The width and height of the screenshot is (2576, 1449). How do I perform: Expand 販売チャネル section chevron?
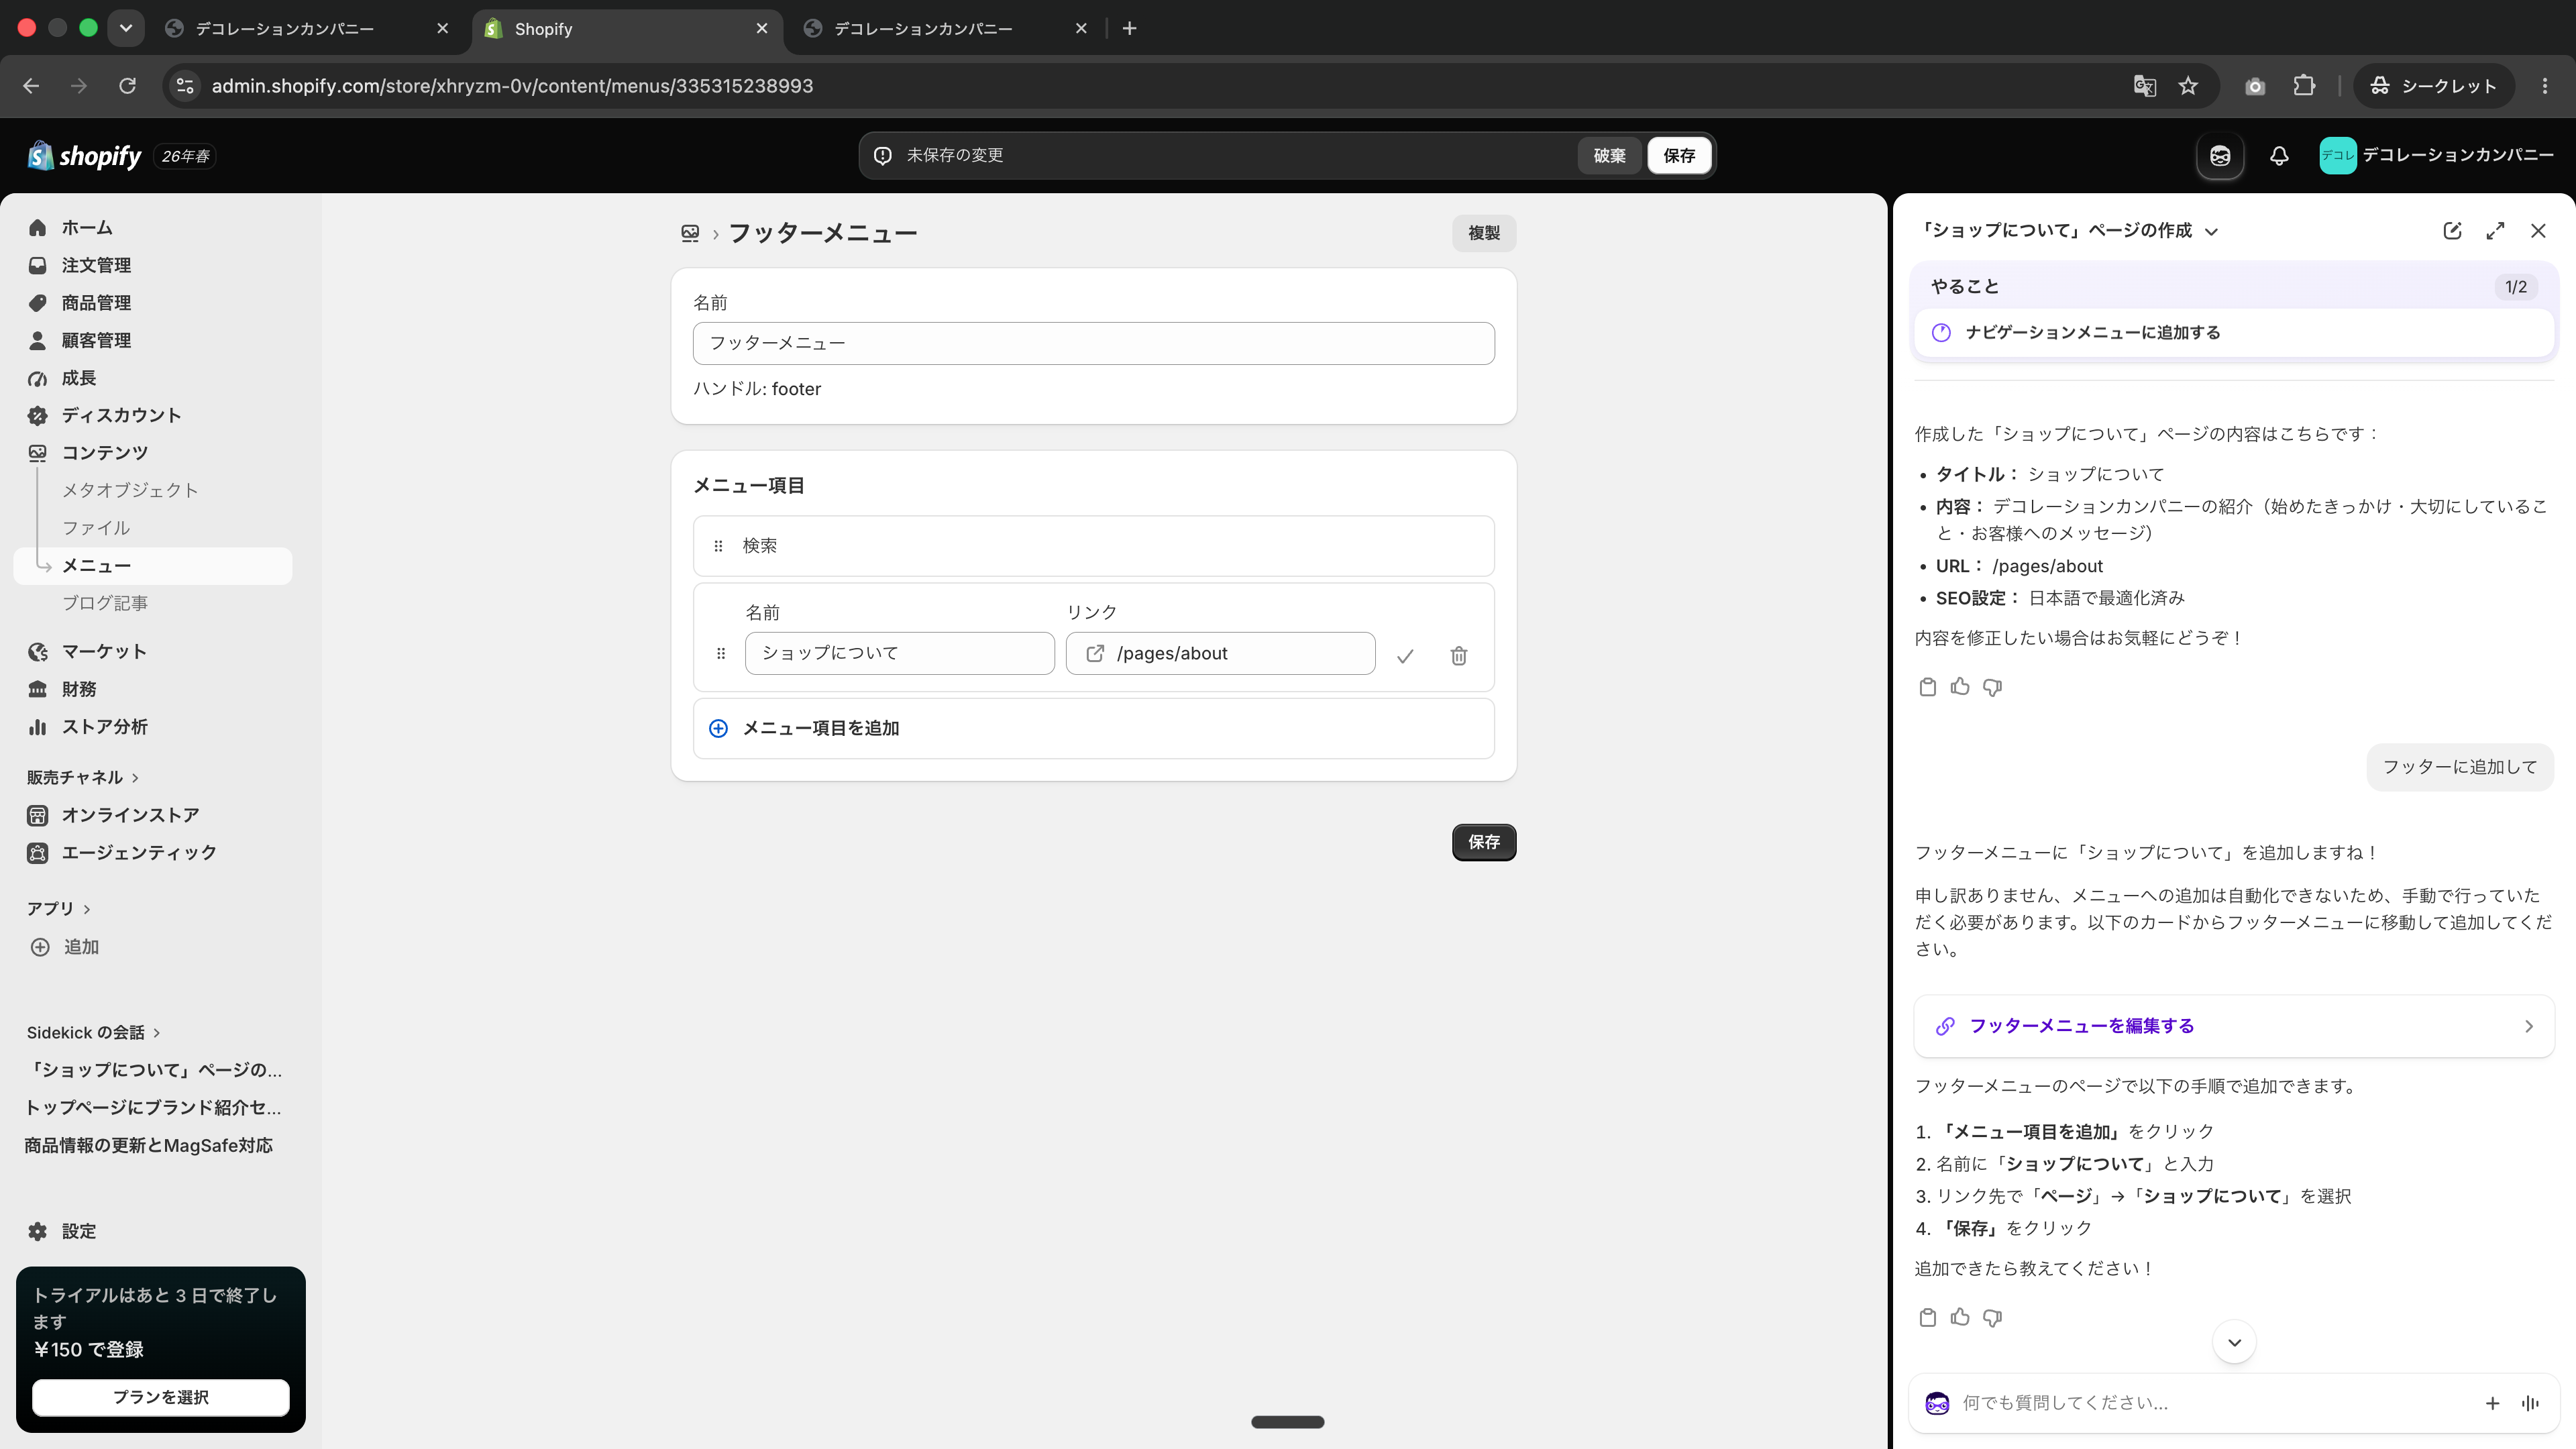[x=135, y=778]
